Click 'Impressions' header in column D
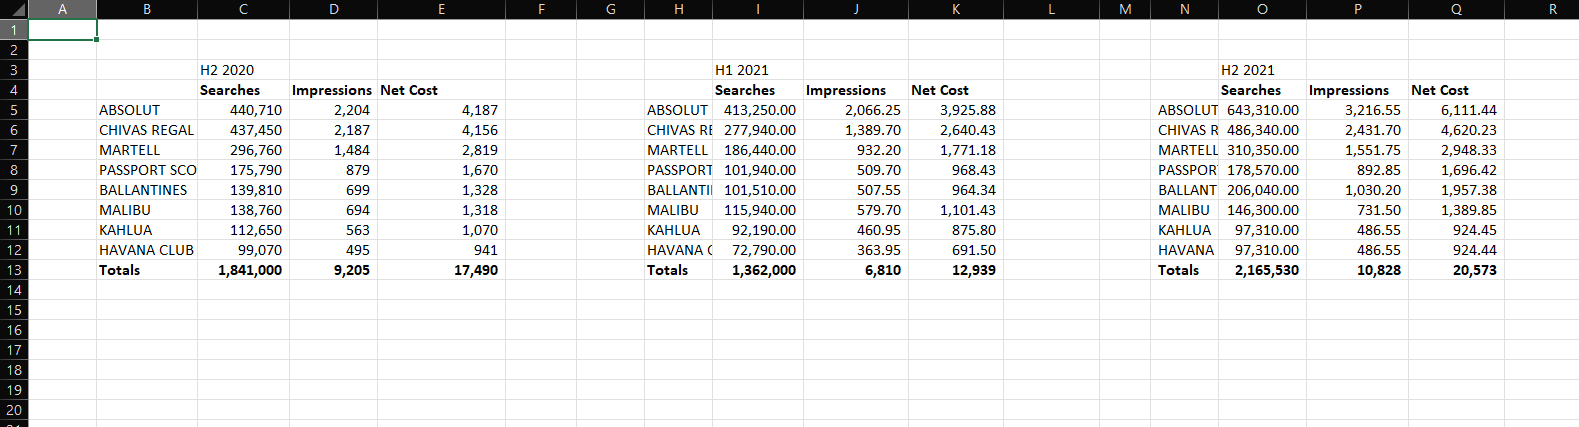 coord(333,90)
